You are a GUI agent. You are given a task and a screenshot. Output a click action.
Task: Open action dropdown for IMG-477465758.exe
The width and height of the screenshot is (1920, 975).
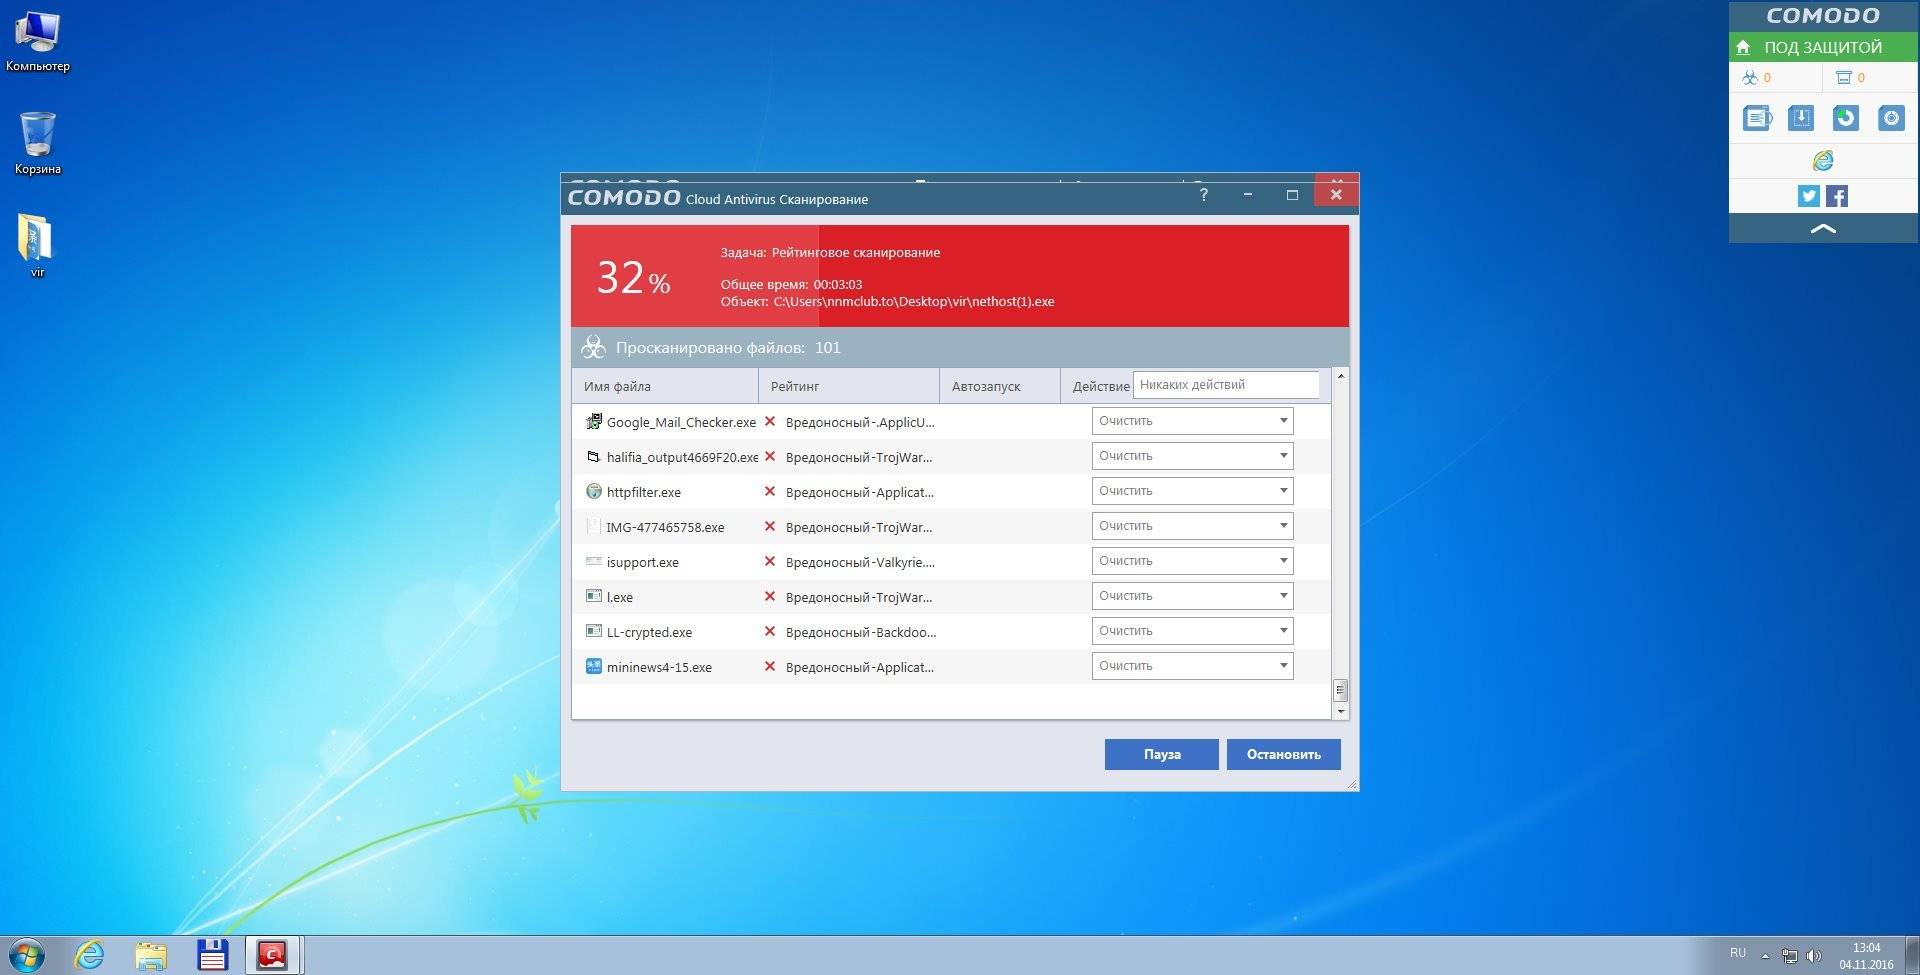tap(1192, 526)
